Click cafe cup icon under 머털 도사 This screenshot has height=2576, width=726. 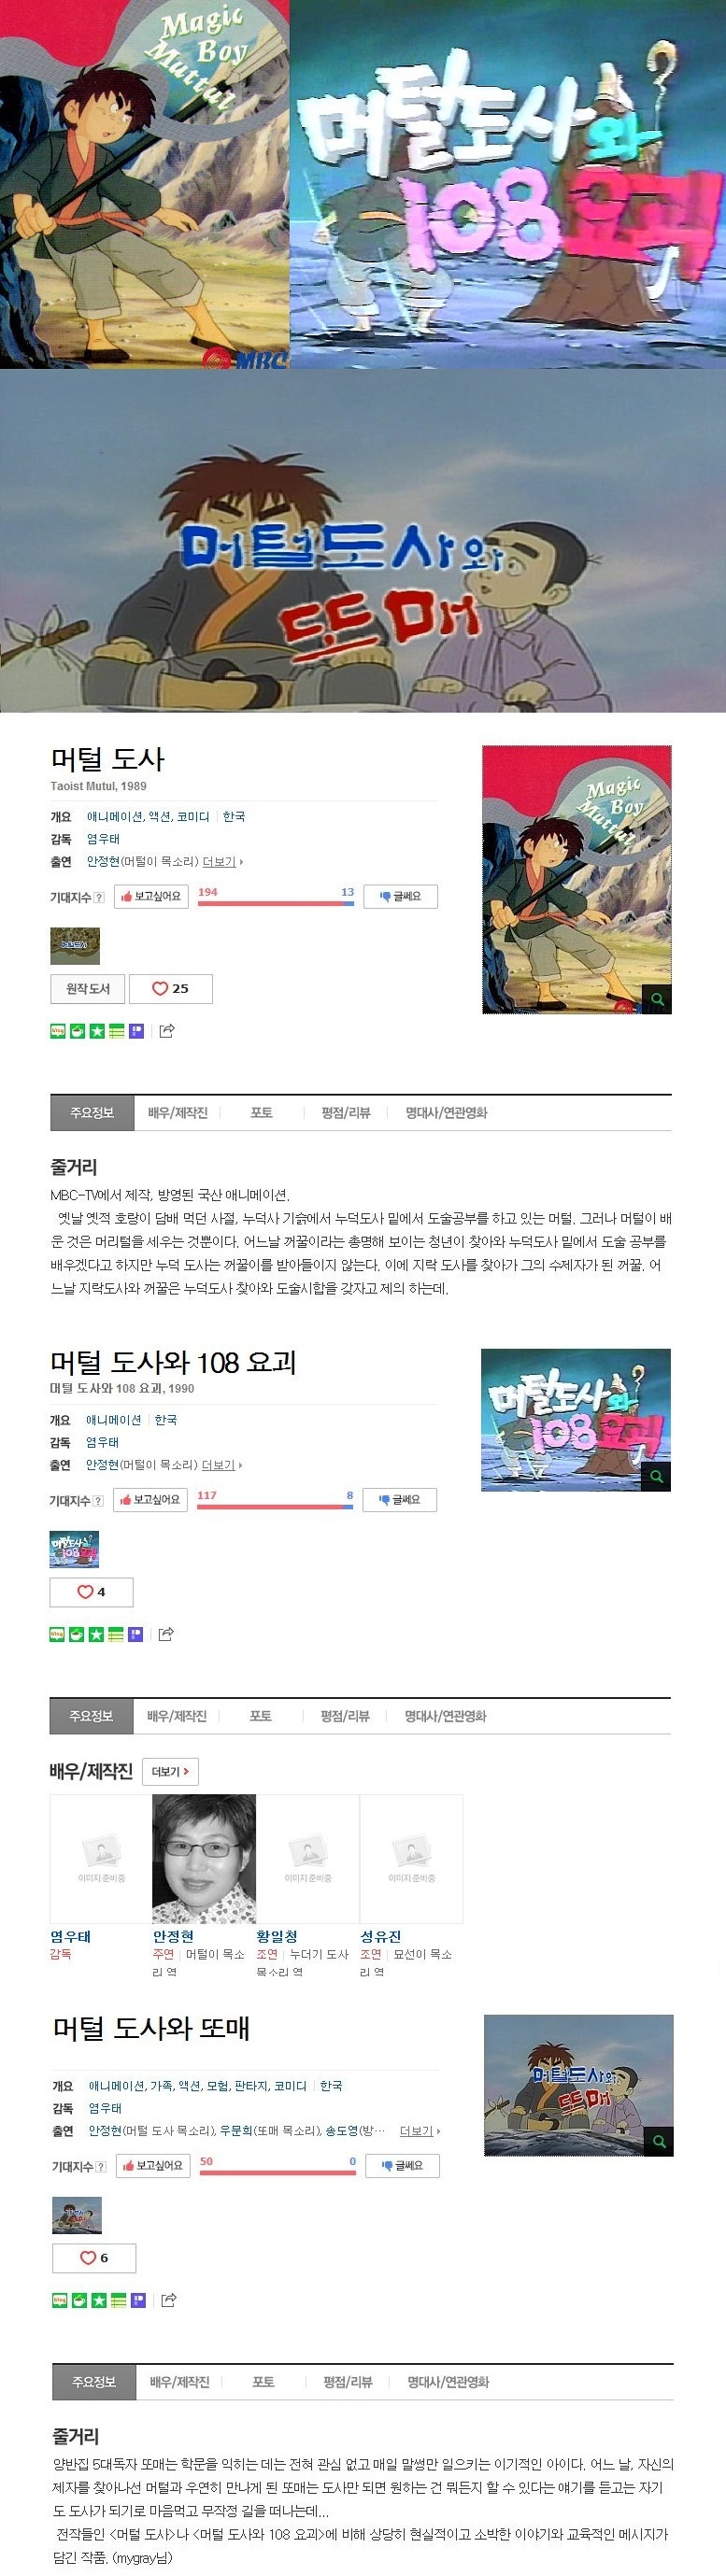[77, 1031]
